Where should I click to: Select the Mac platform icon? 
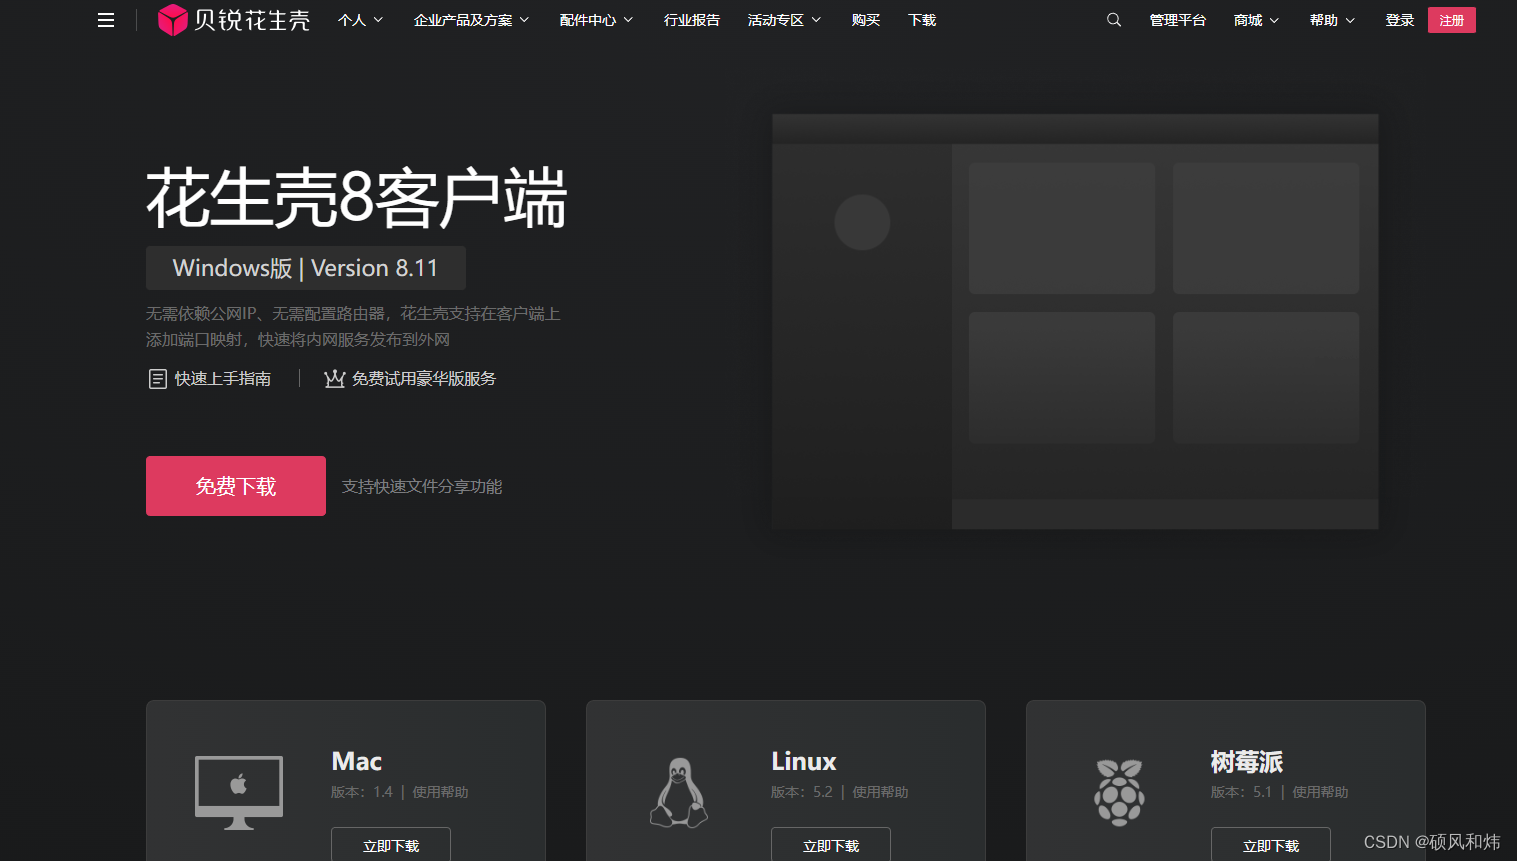pos(238,790)
